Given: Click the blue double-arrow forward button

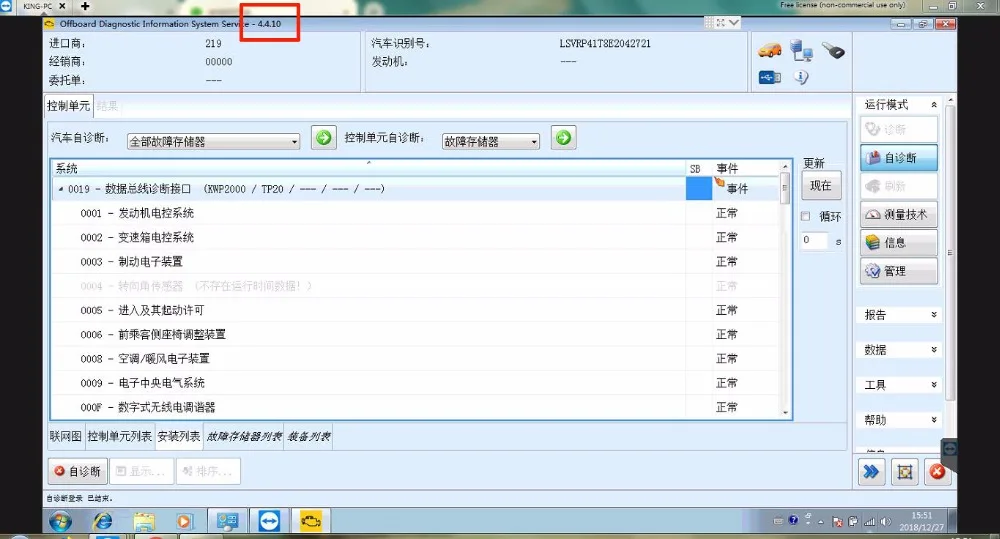Looking at the screenshot, I should coord(871,472).
